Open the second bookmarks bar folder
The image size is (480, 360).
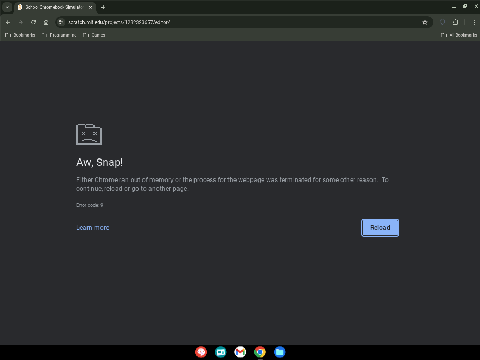[59, 35]
